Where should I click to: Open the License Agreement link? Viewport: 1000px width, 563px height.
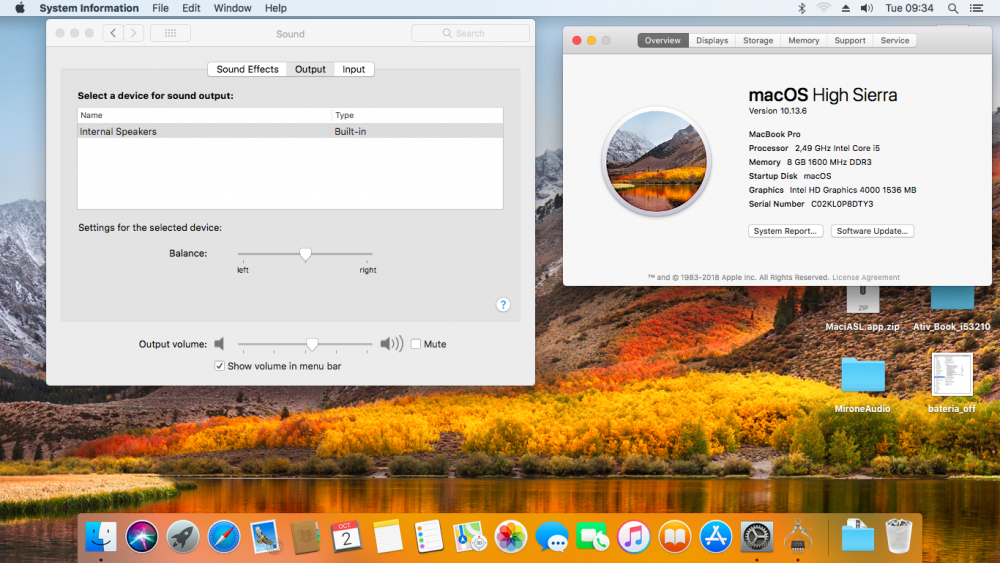click(x=865, y=277)
